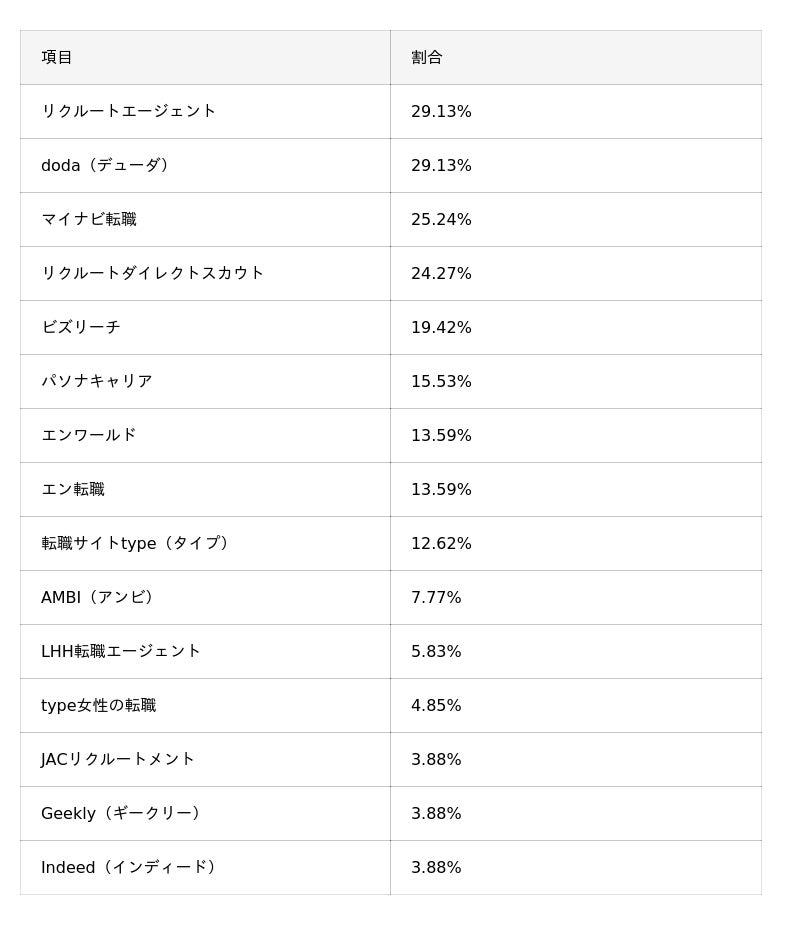
Task: Click リクルートダイレクトスカウト in the table
Action: coord(152,273)
